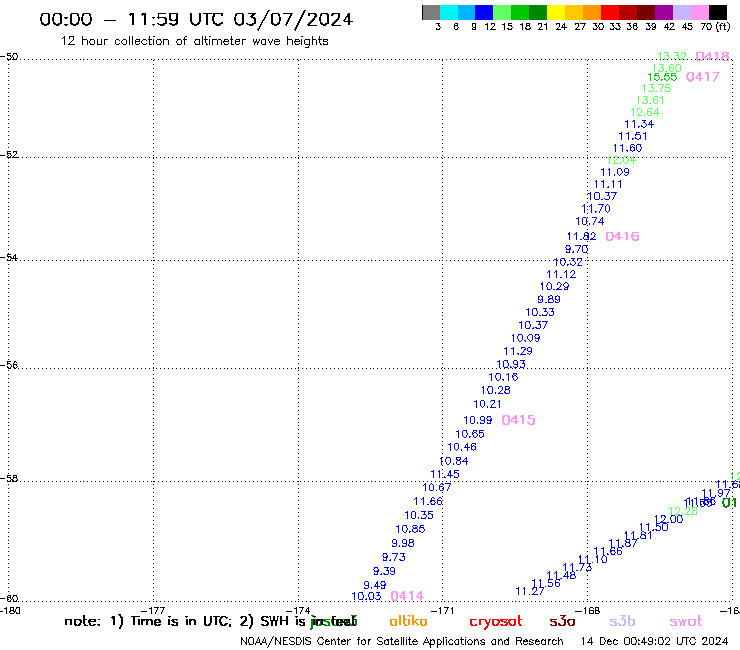The width and height of the screenshot is (740, 650).
Task: Select the lavender 's3b' satellite label
Action: pyautogui.click(x=622, y=621)
